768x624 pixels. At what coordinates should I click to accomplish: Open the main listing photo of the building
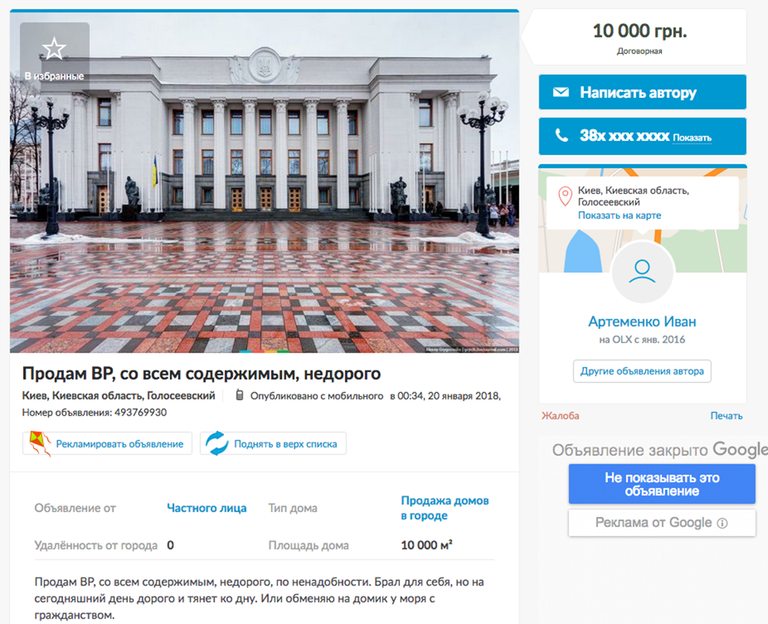click(x=264, y=181)
